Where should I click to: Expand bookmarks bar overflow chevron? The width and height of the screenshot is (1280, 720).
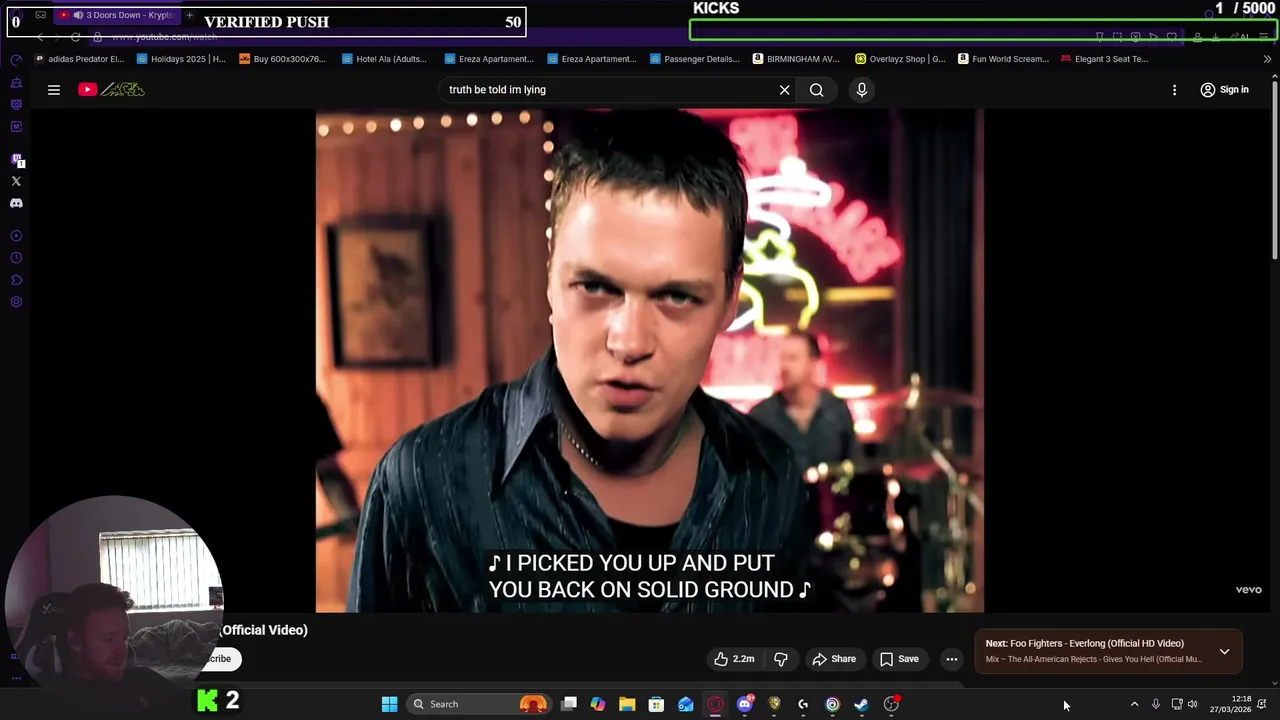coord(1267,59)
